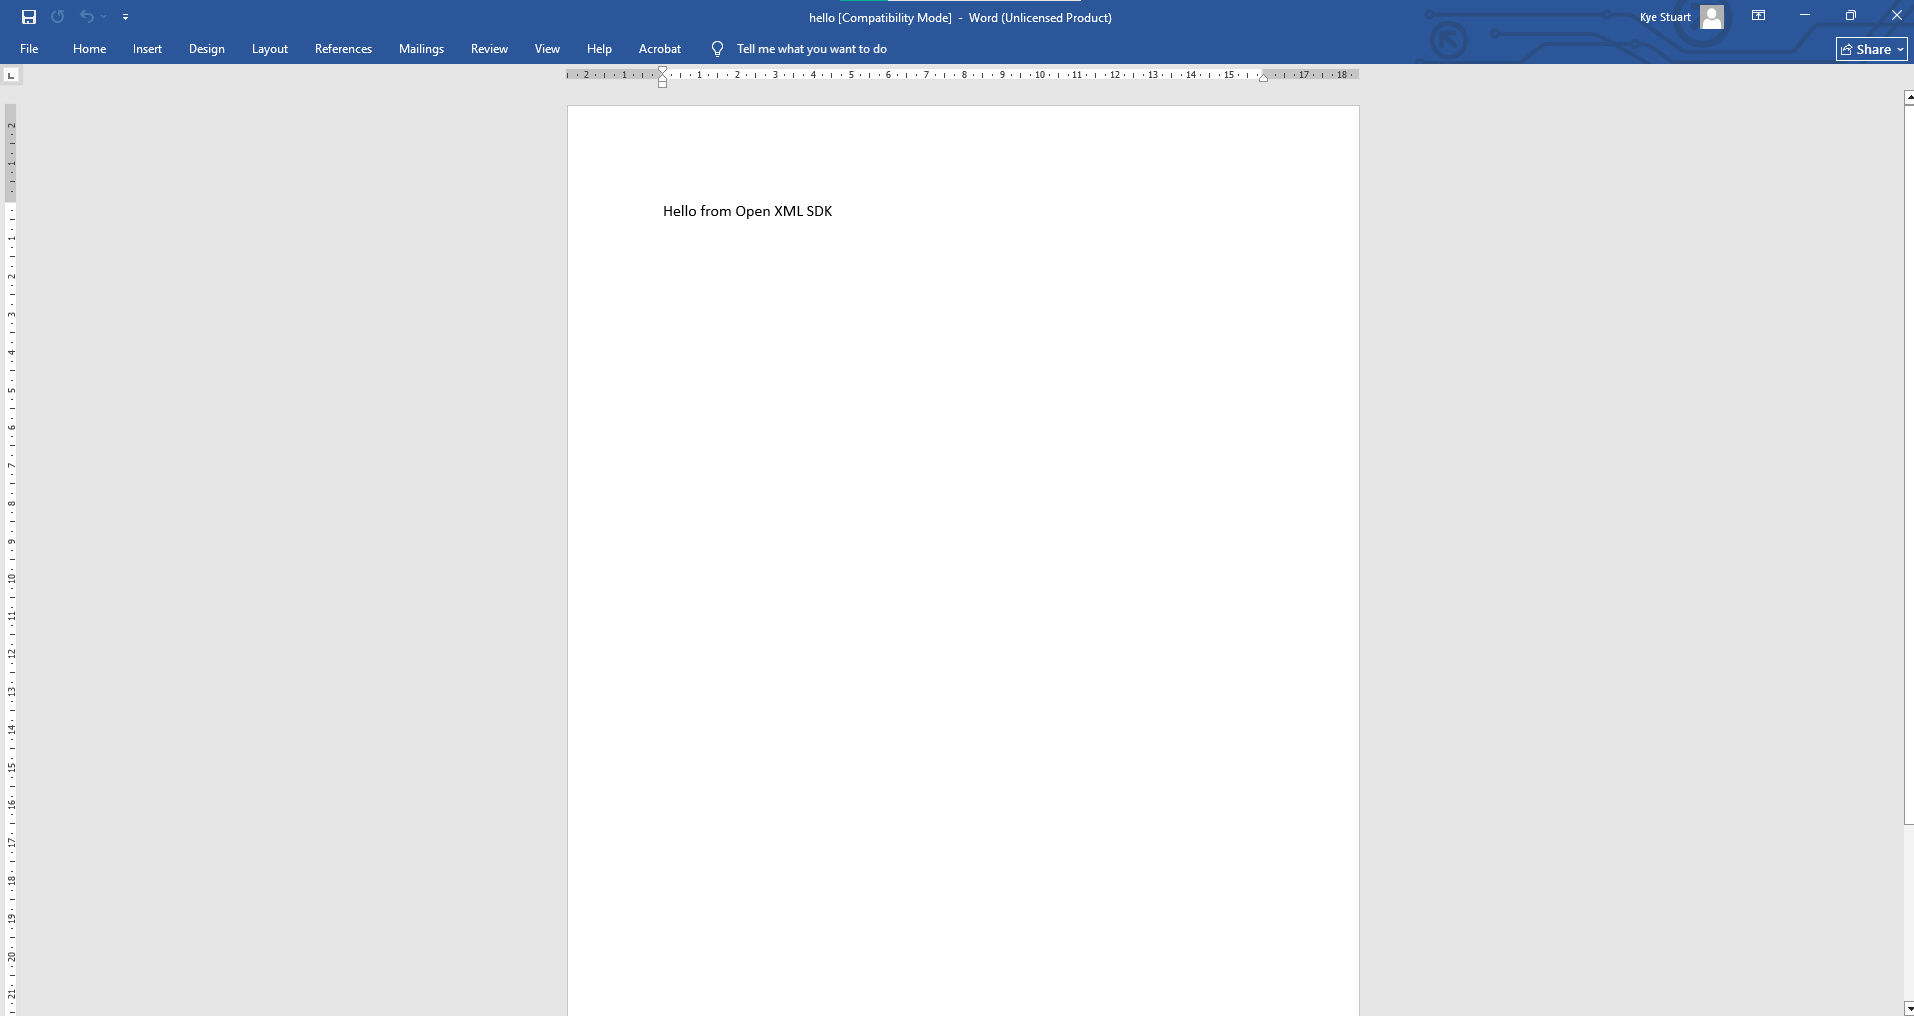1914x1016 pixels.
Task: Open Customize Quick Access Toolbar dropdown
Action: point(125,17)
